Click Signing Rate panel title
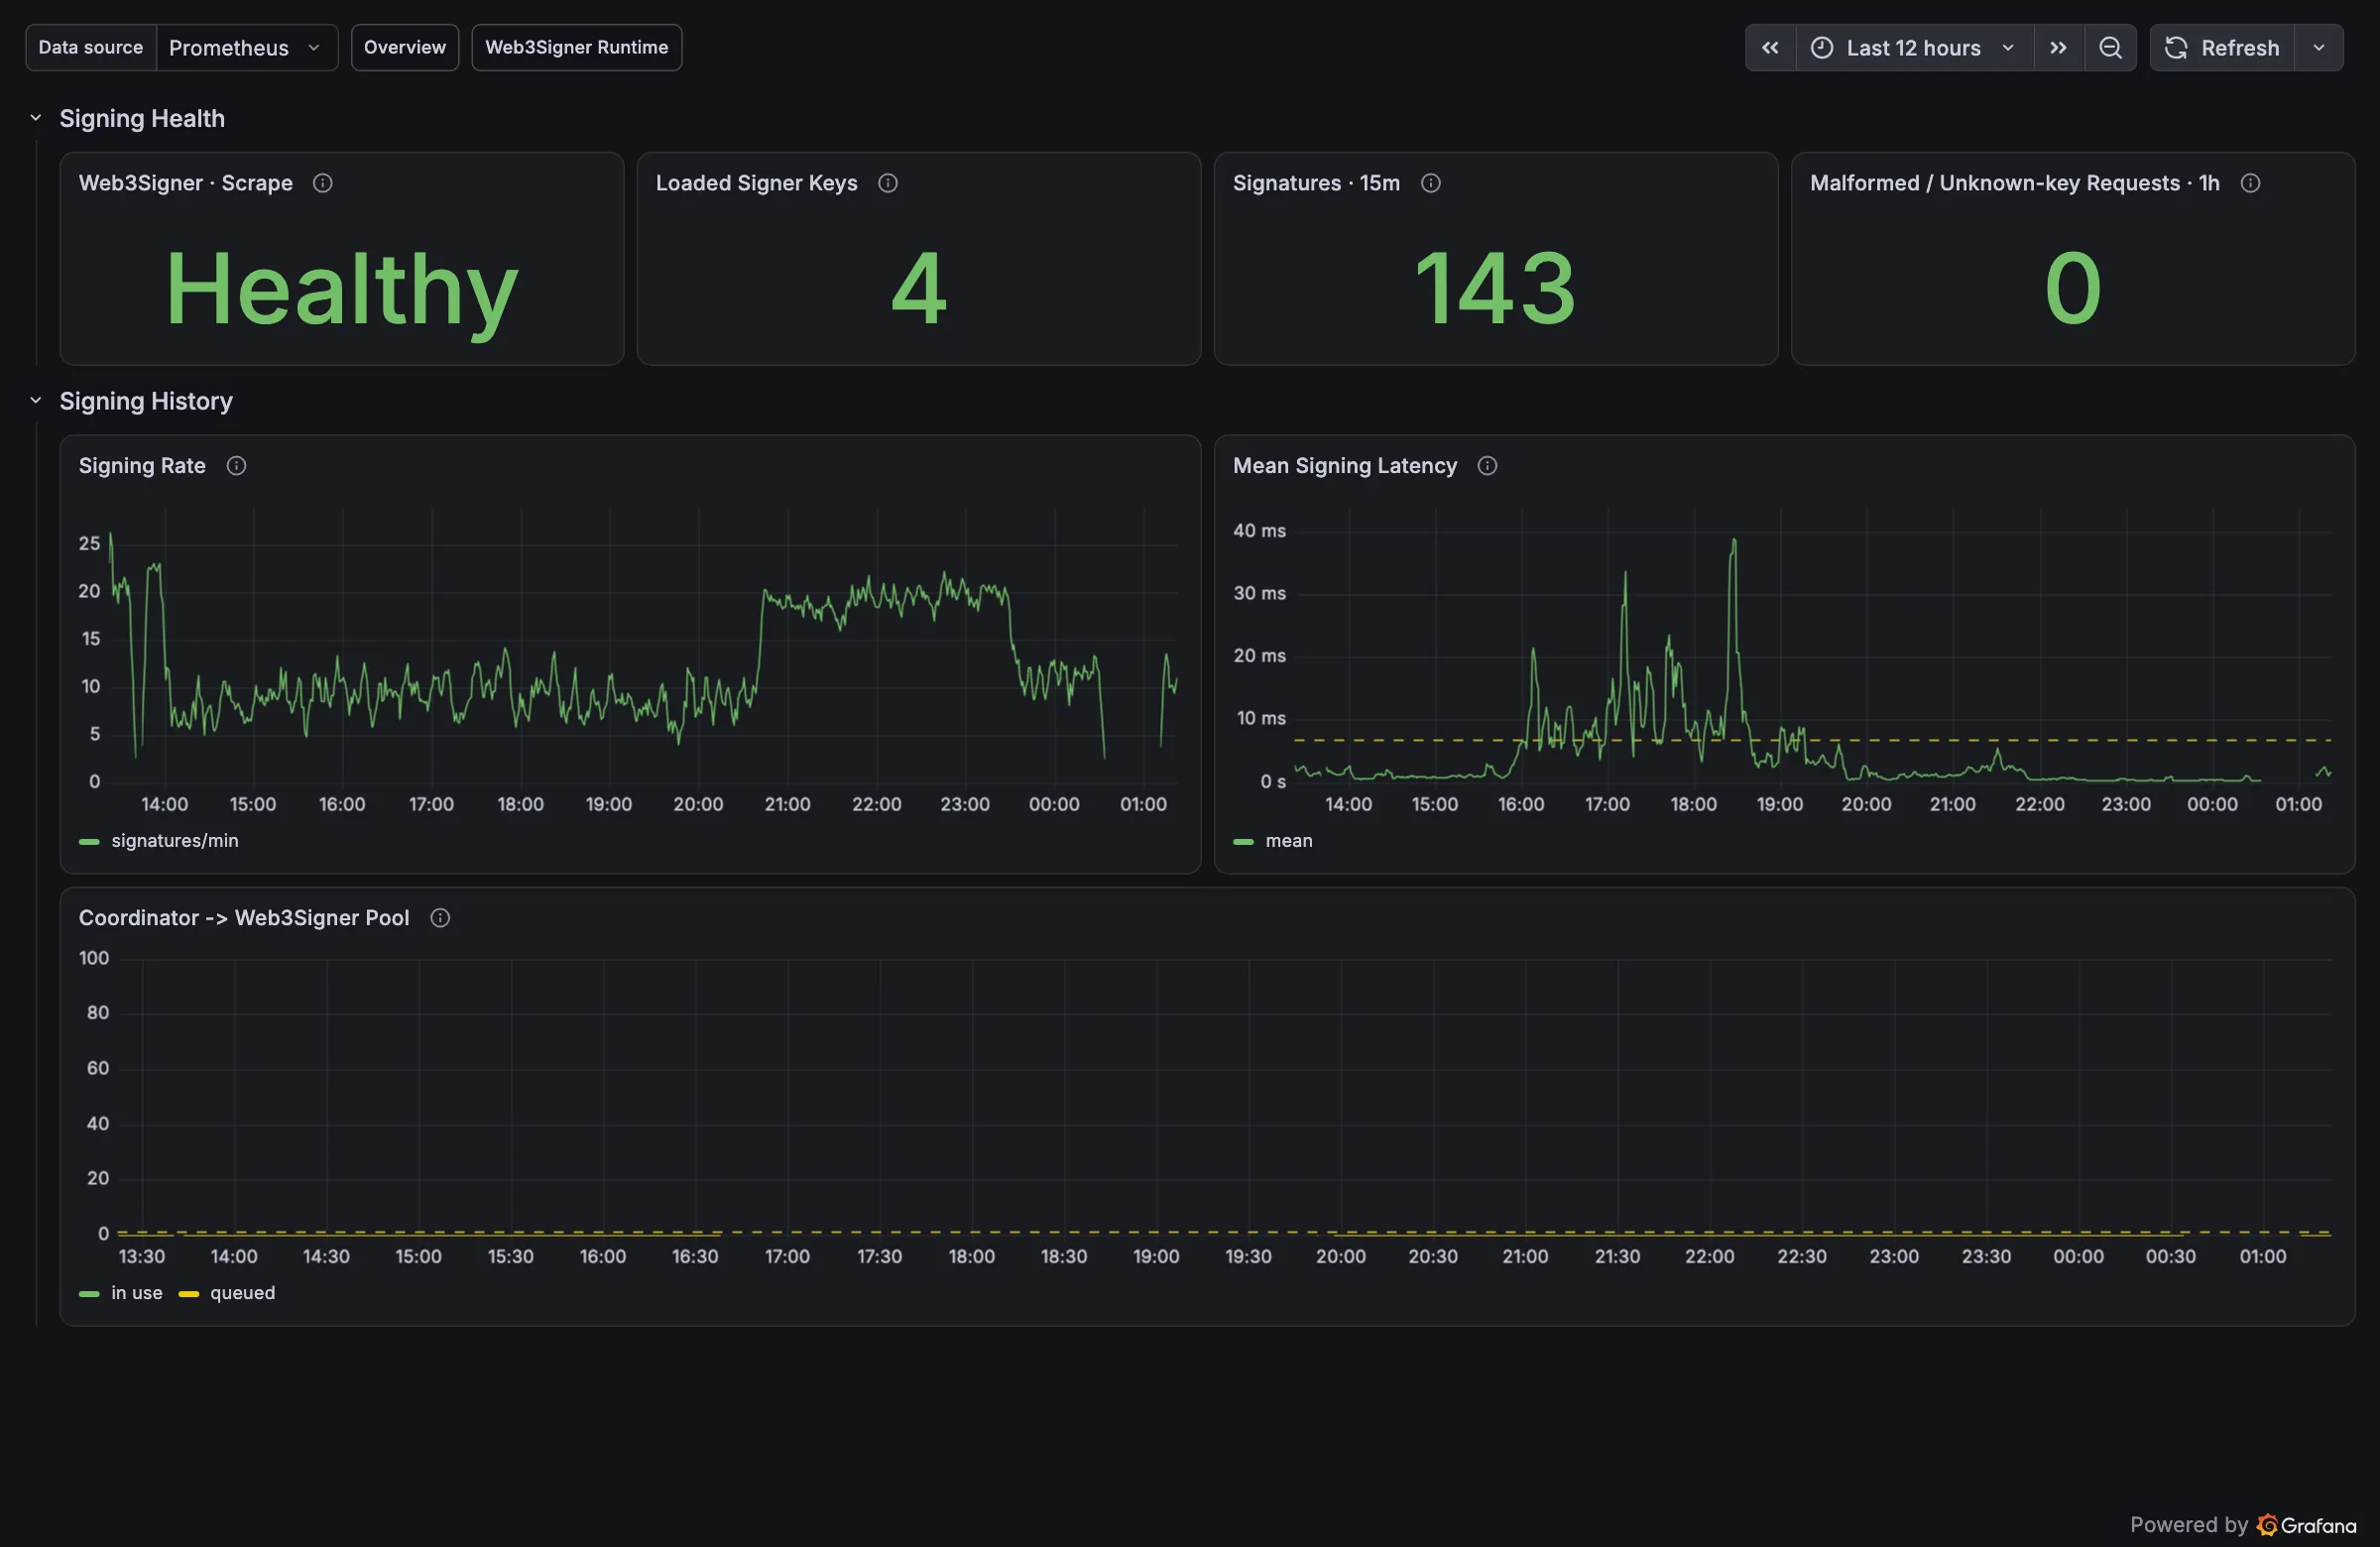This screenshot has height=1547, width=2380. 142,466
